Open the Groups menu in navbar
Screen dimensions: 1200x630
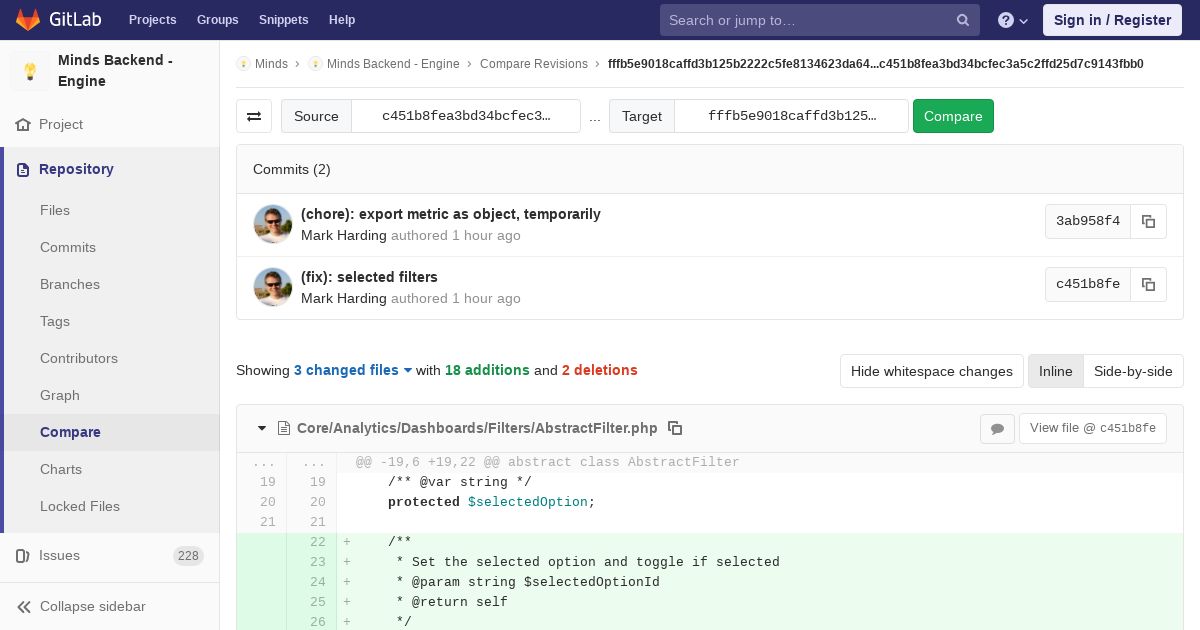click(217, 20)
